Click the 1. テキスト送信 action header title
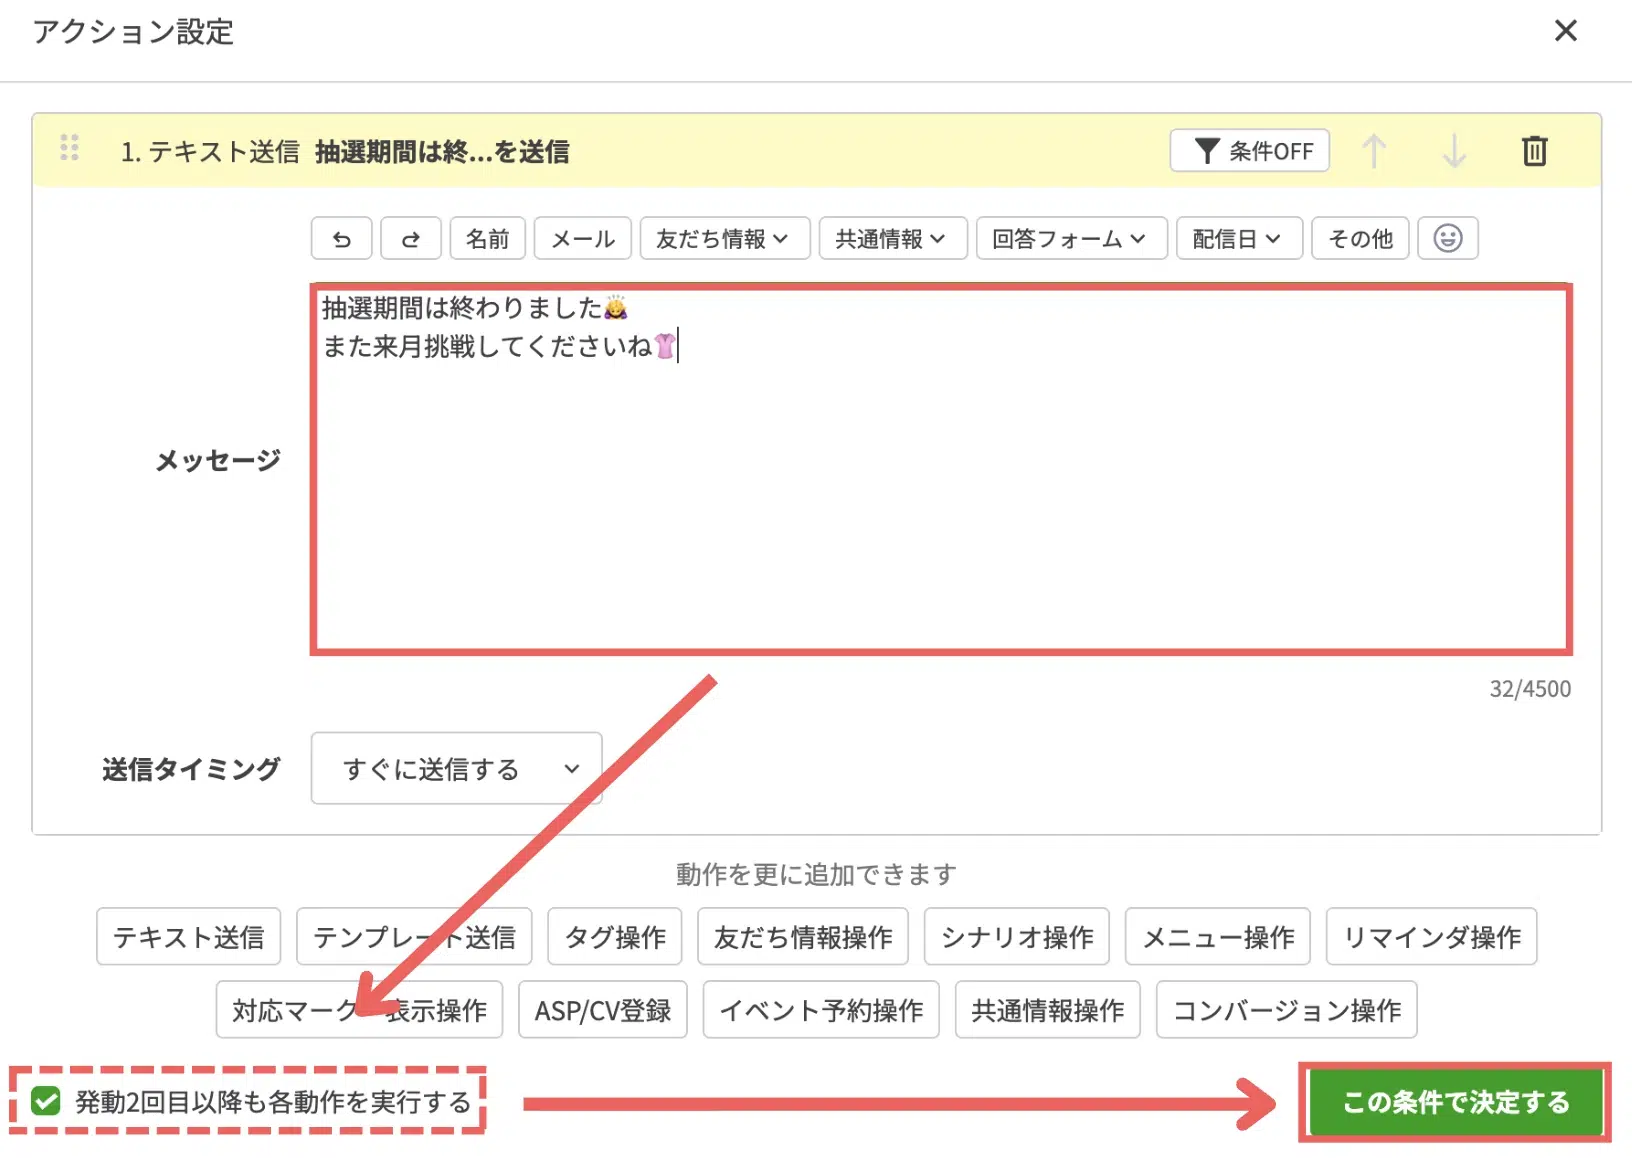Viewport: 1632px width, 1158px height. point(345,151)
